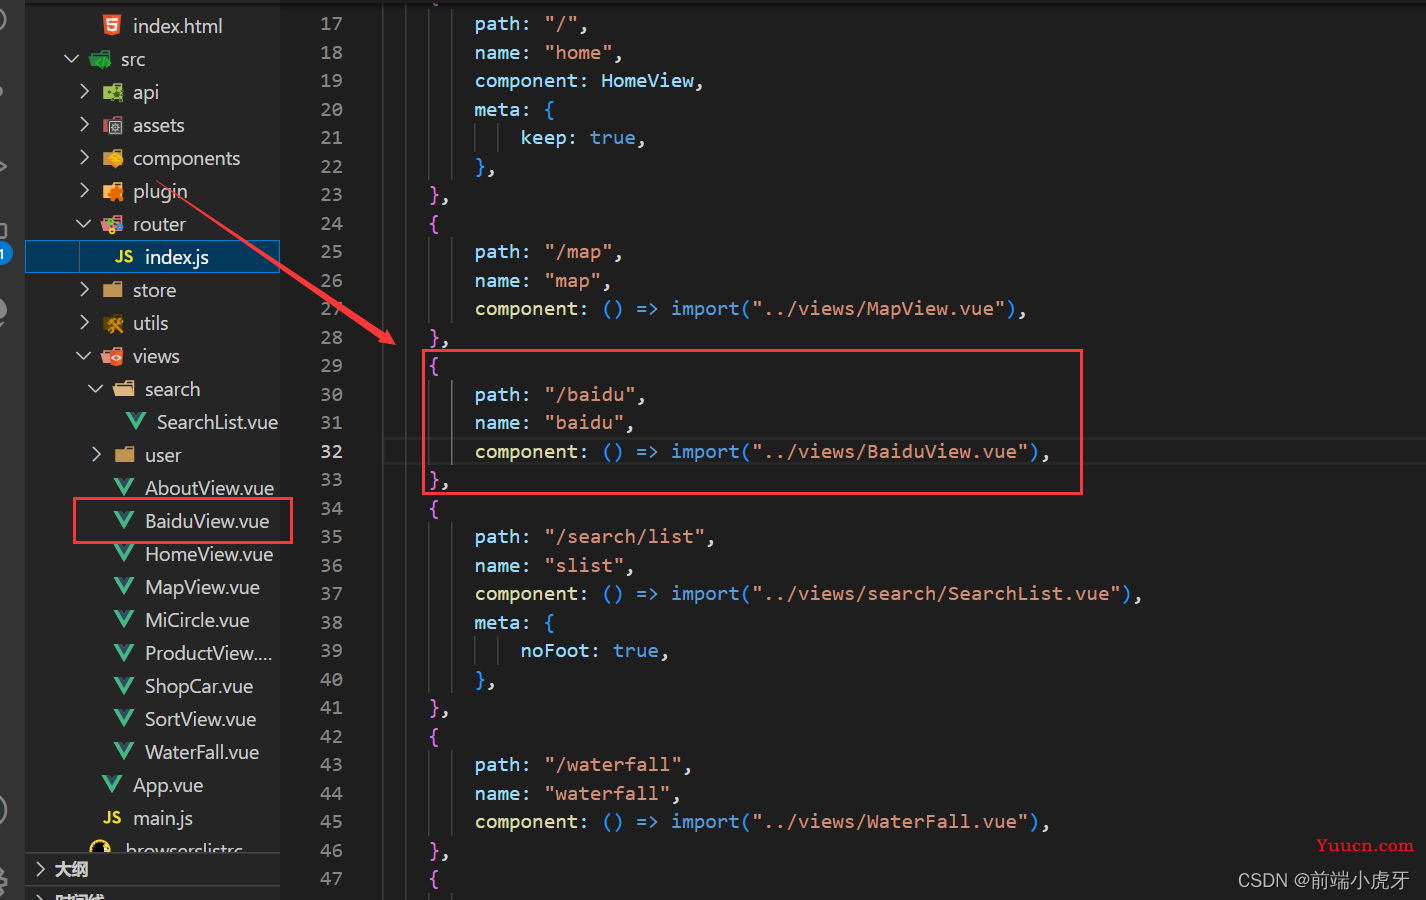Expand the 大纲 outline section
This screenshot has height=900, width=1426.
click(41, 869)
